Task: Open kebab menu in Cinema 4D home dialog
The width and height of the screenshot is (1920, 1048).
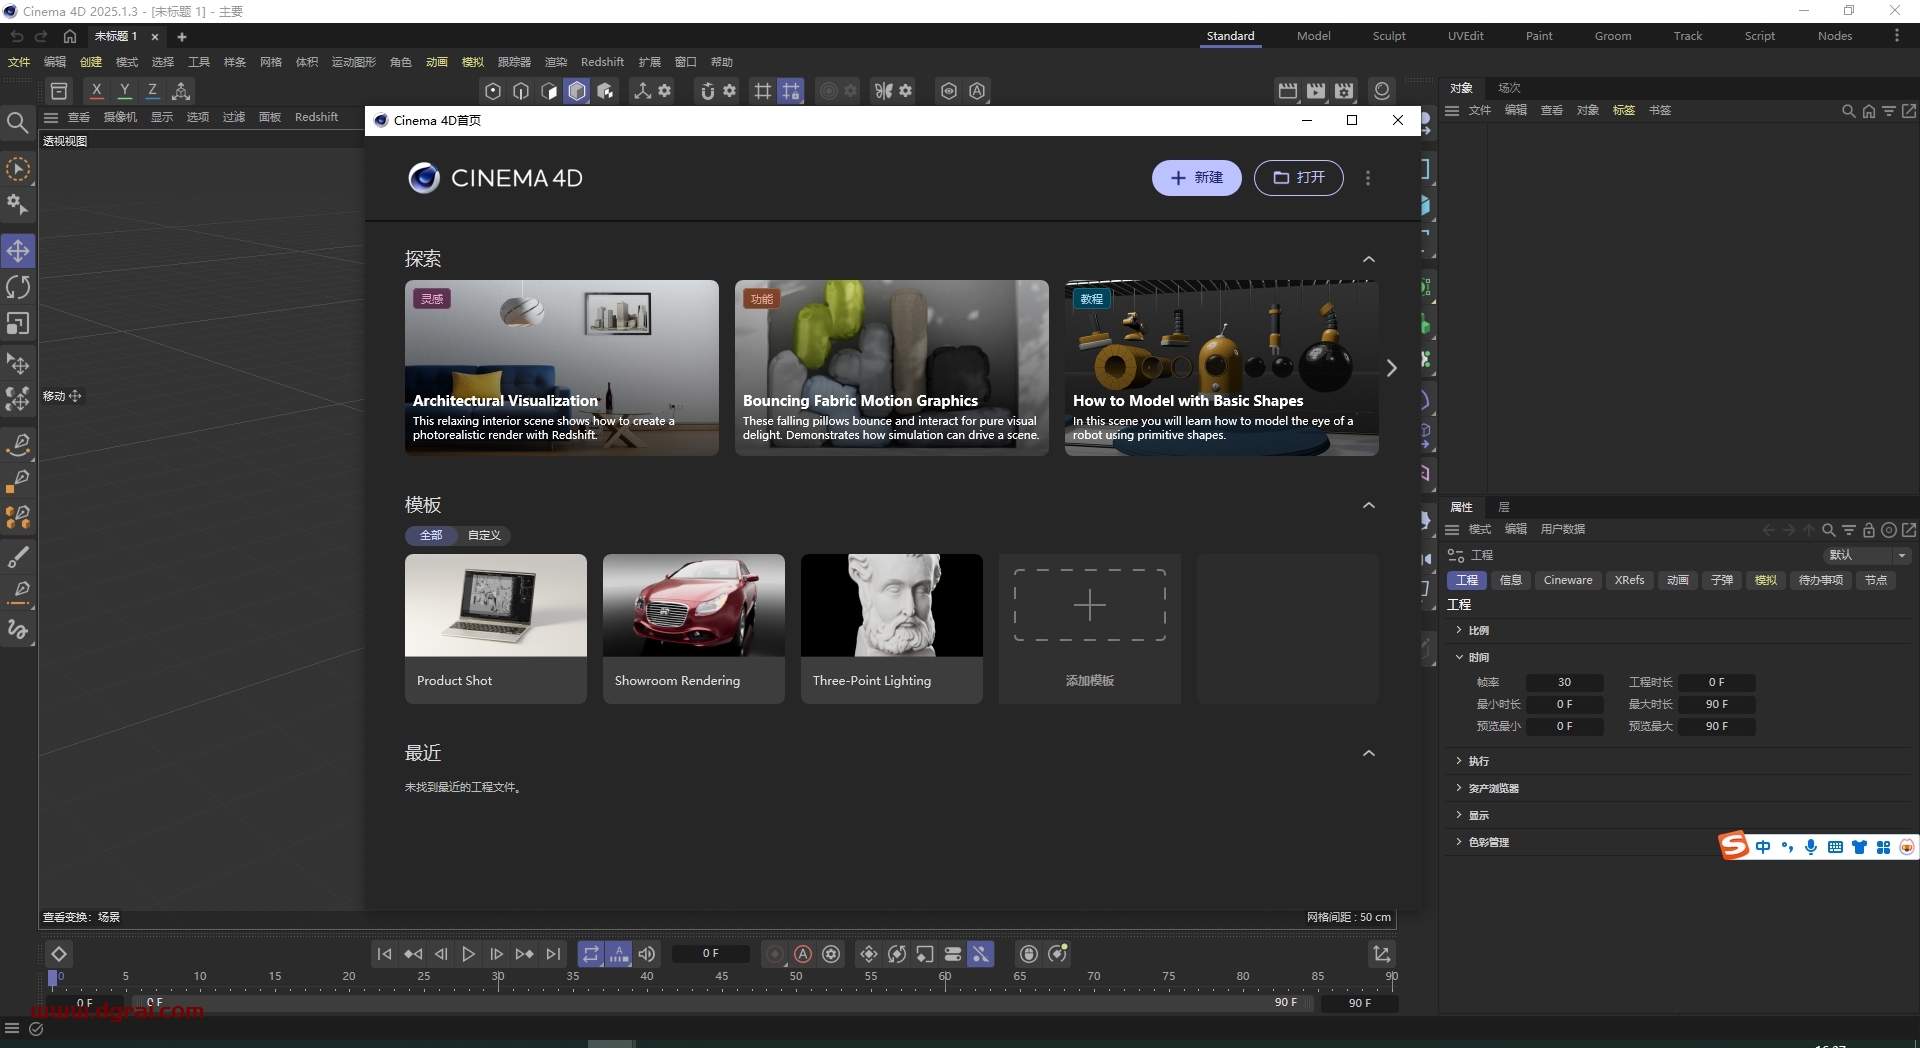Action: (1368, 178)
